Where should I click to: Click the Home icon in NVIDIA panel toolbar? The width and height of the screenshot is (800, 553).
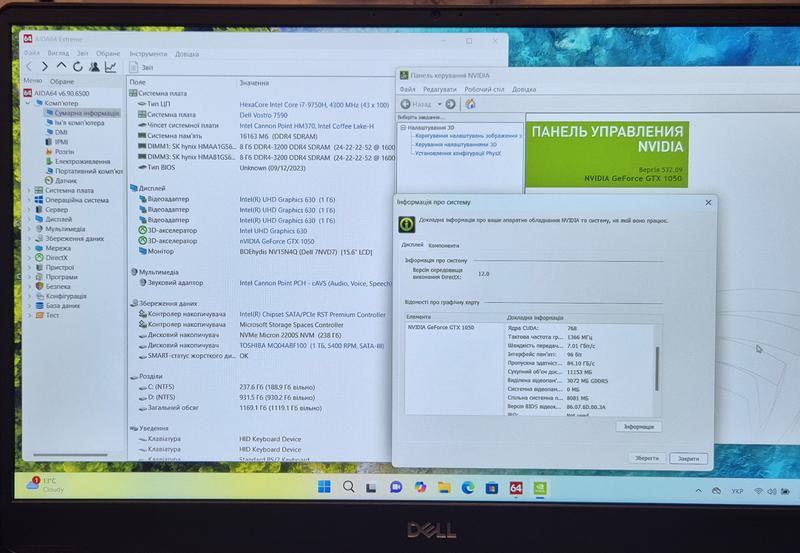[x=470, y=103]
